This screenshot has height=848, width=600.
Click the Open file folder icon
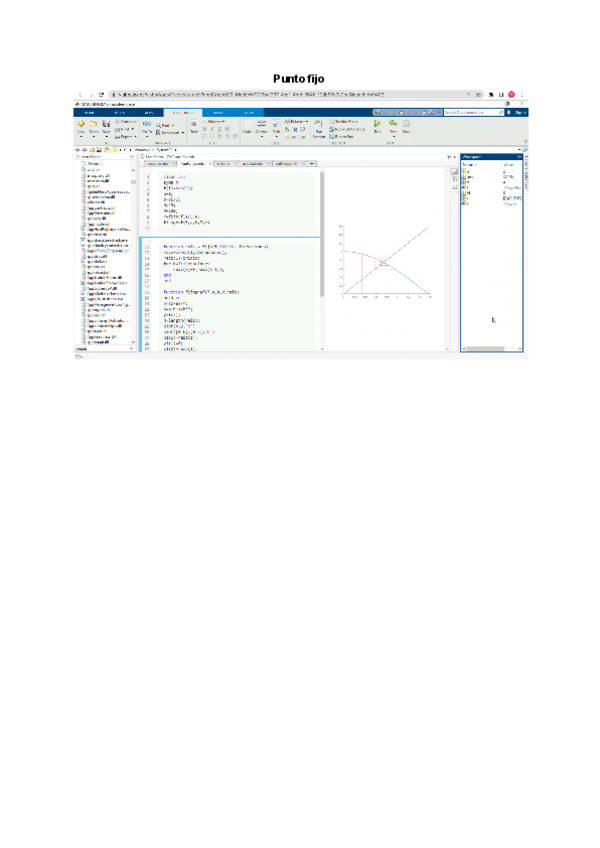93,125
